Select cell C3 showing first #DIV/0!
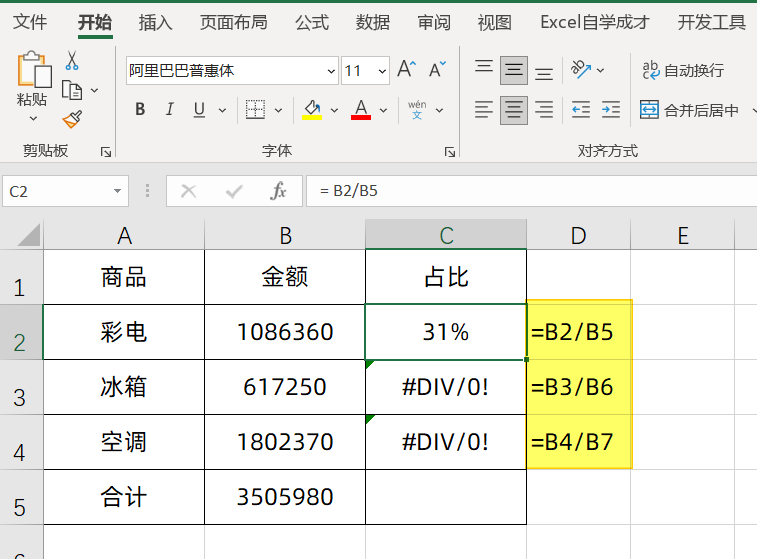Image resolution: width=757 pixels, height=559 pixels. [446, 387]
